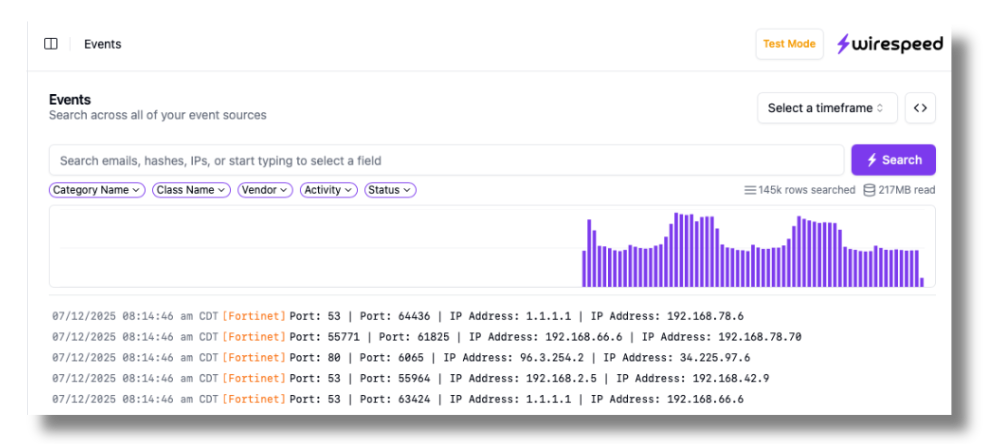Open the Status filter dropdown
Viewport: 984px width, 444px height.
pyautogui.click(x=390, y=190)
